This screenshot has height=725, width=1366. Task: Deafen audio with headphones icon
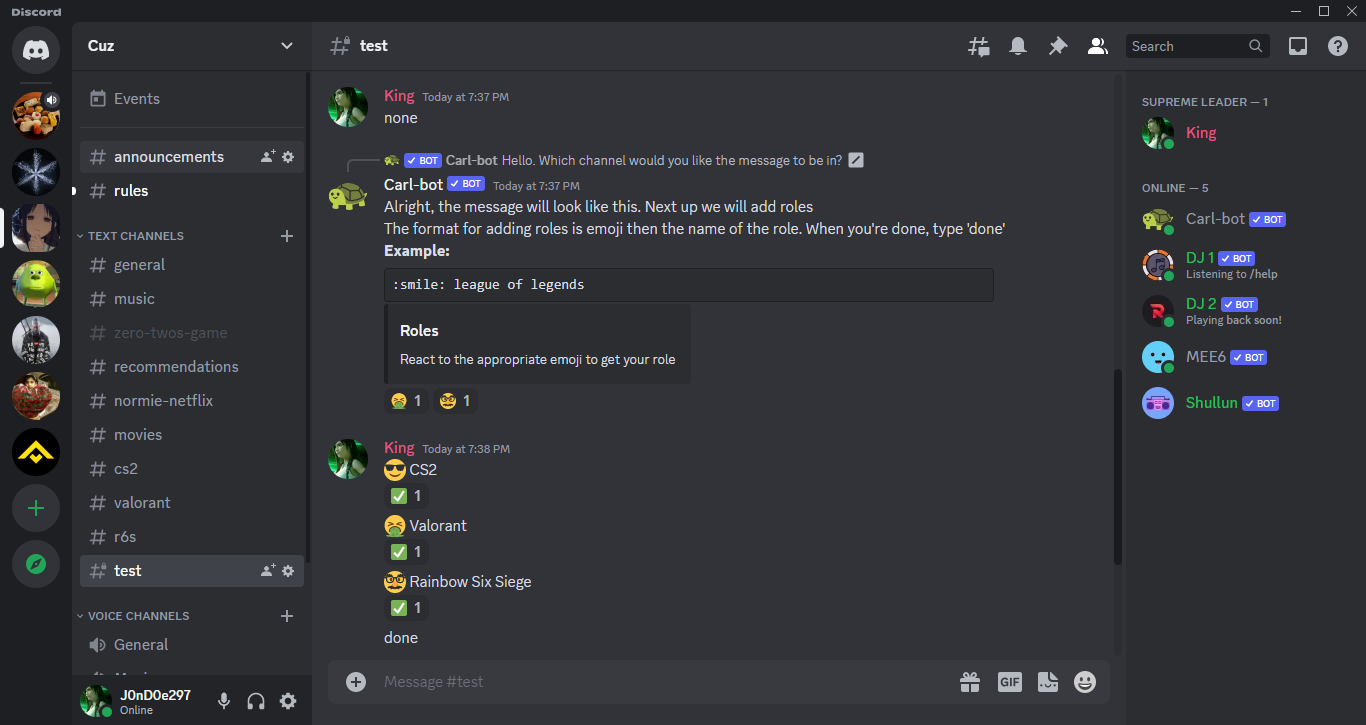256,701
